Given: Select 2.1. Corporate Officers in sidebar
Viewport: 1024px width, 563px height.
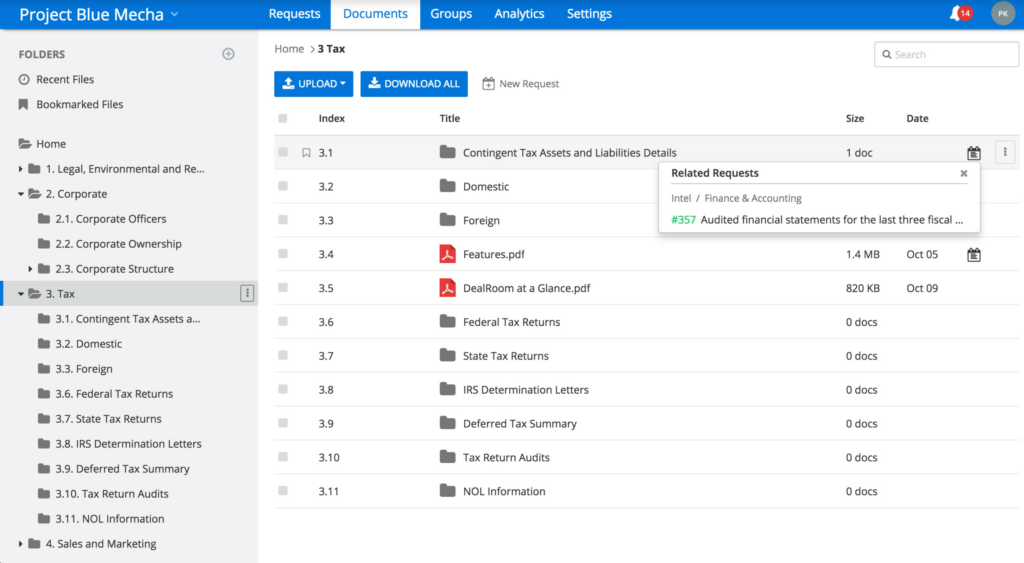Looking at the screenshot, I should tap(110, 219).
